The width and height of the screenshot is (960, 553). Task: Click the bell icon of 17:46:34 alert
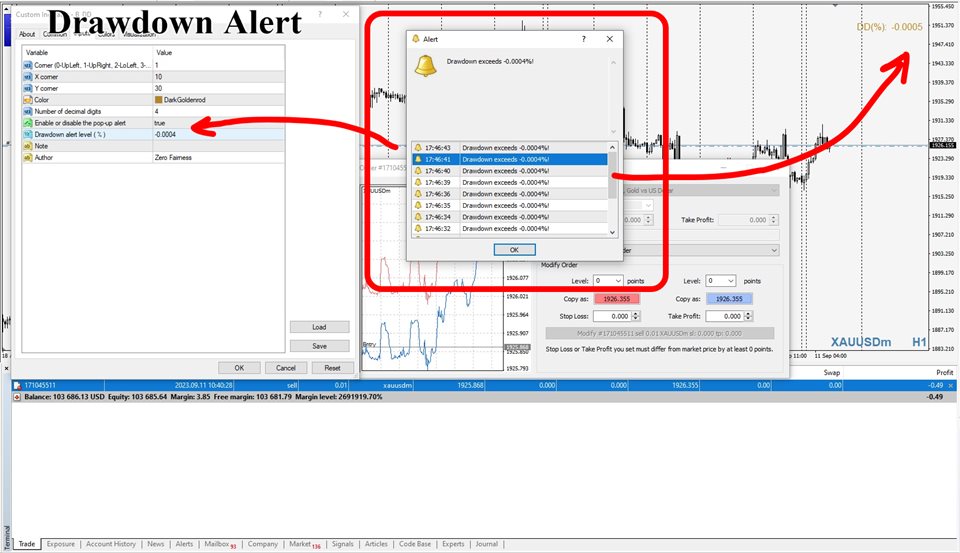[418, 217]
